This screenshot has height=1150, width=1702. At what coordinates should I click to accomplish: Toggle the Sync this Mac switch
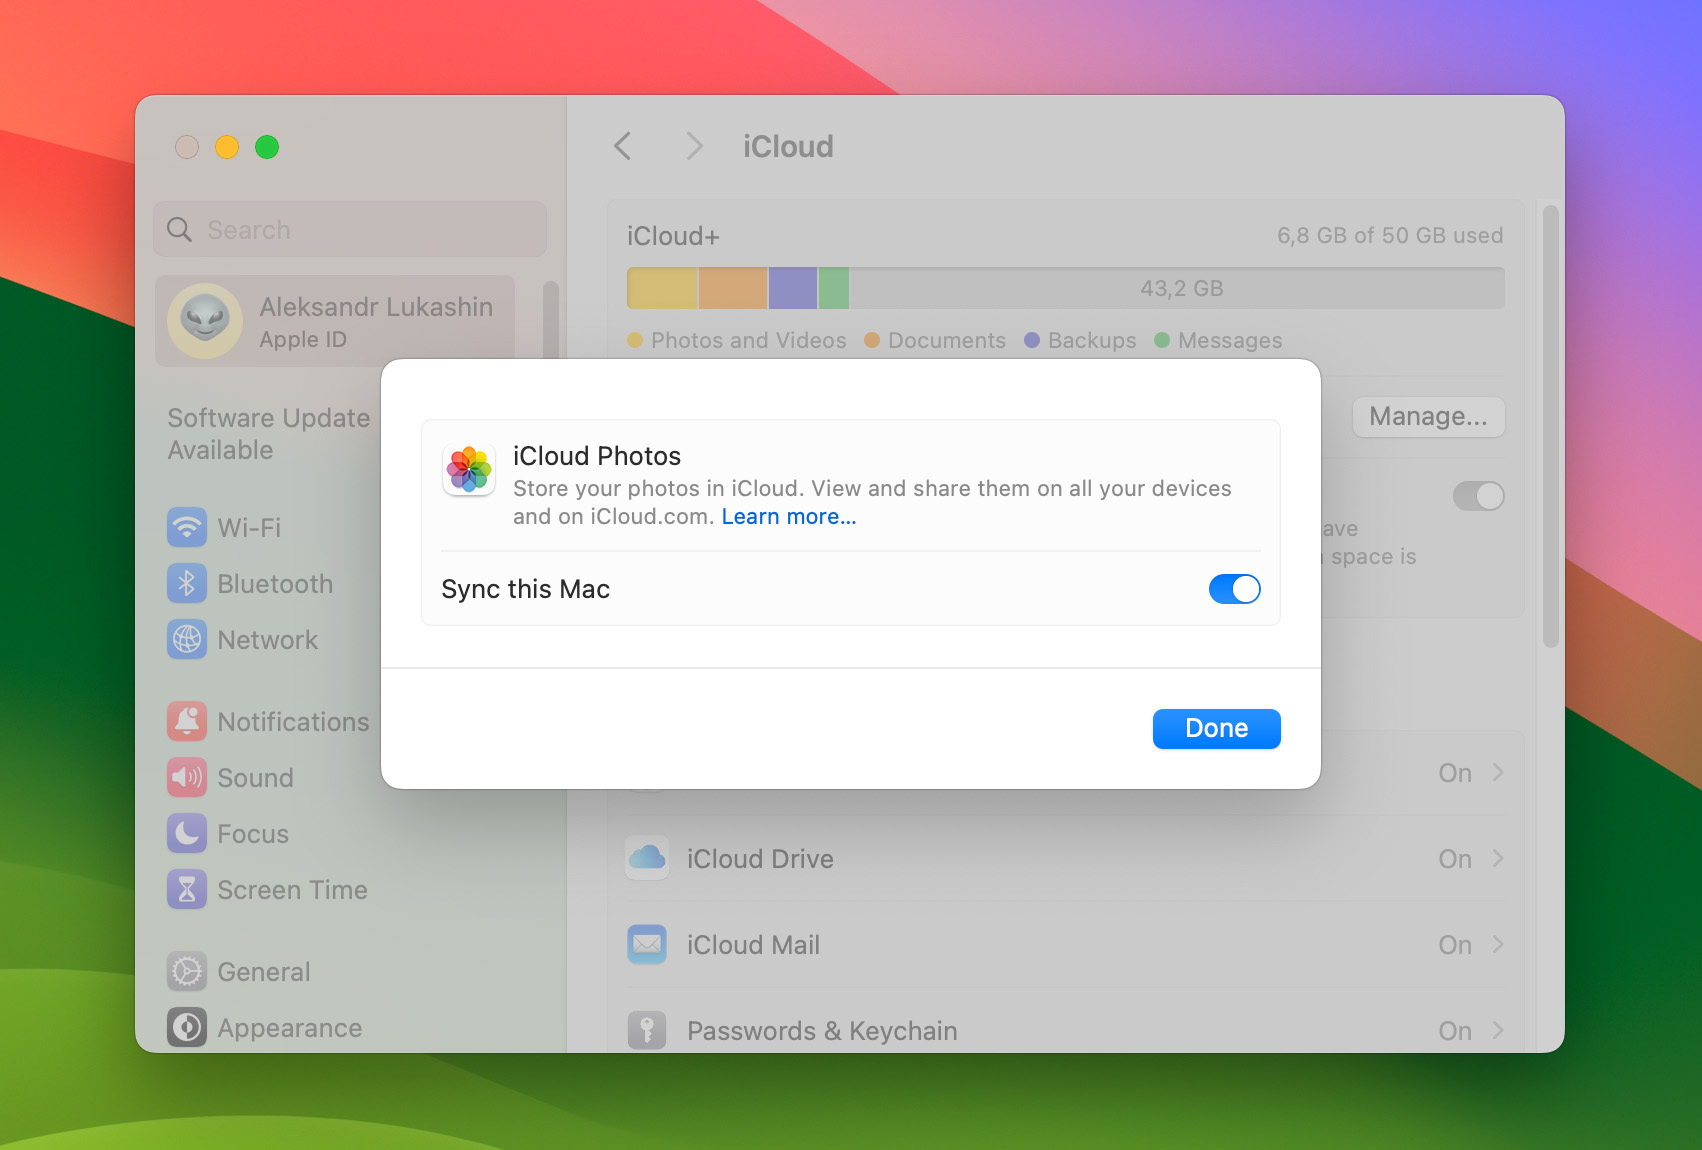click(x=1235, y=589)
